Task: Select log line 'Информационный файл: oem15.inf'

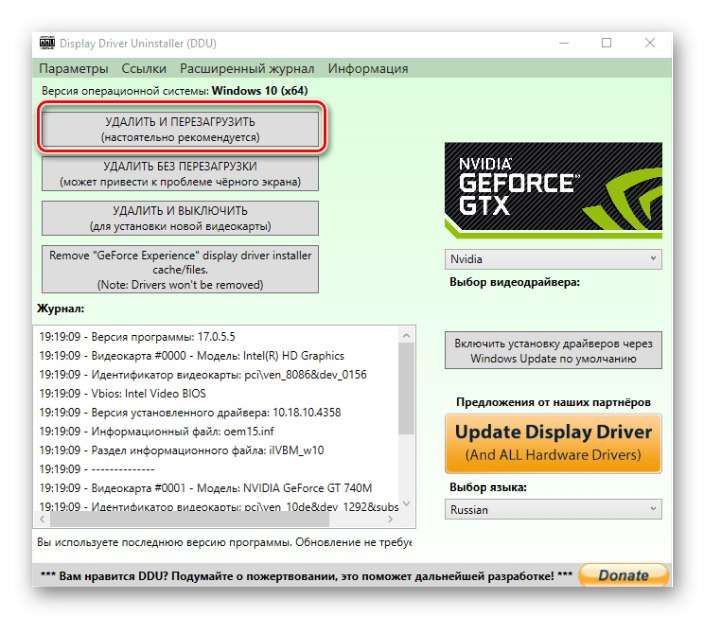Action: 156,431
